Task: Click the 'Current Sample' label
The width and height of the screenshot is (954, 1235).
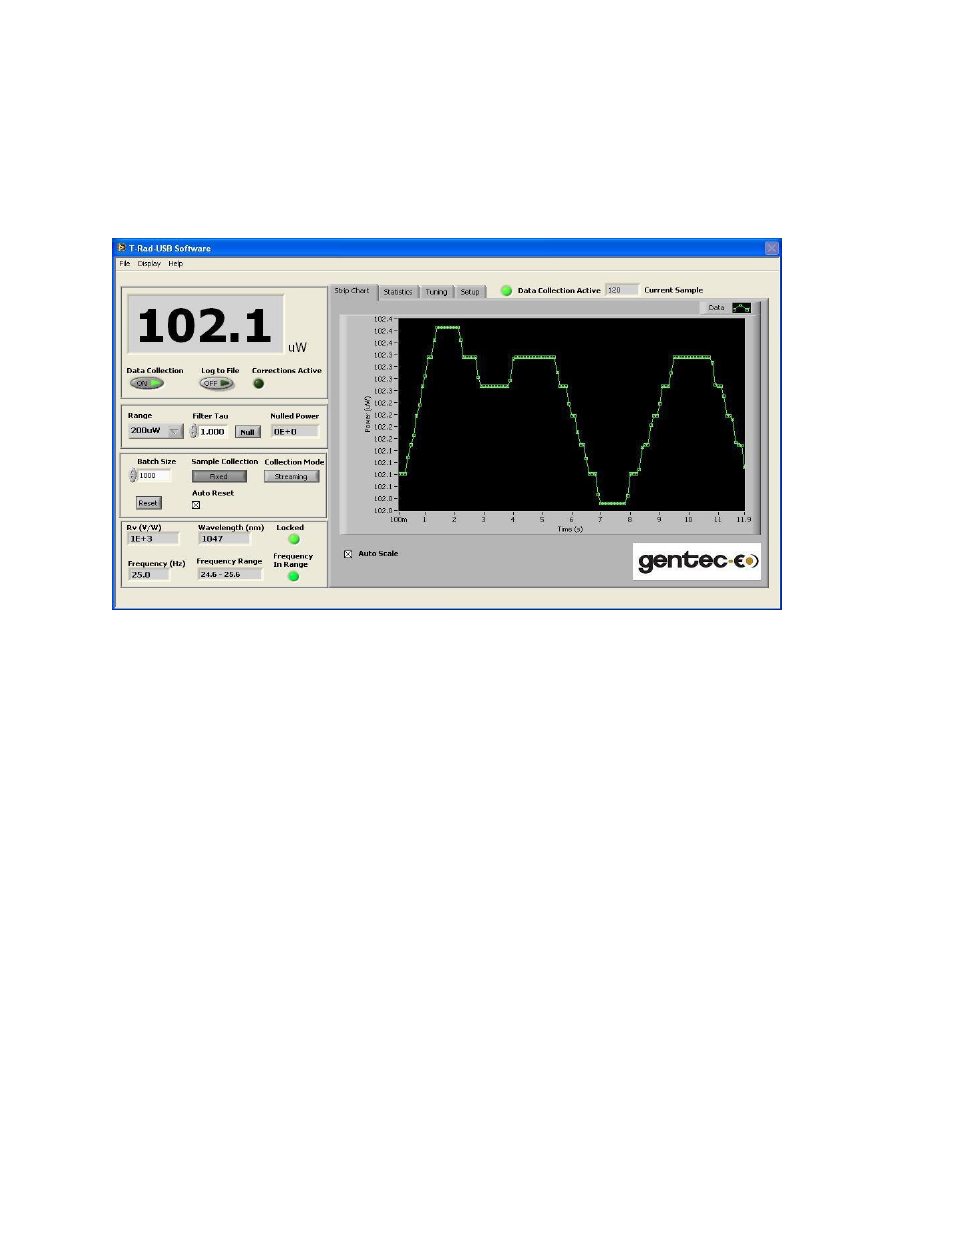Action: pos(673,291)
